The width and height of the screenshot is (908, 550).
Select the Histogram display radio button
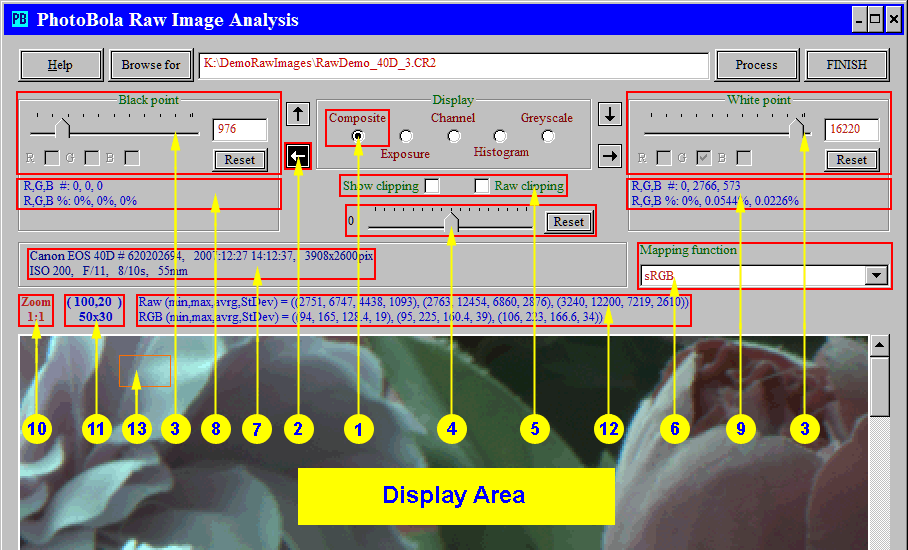500,135
